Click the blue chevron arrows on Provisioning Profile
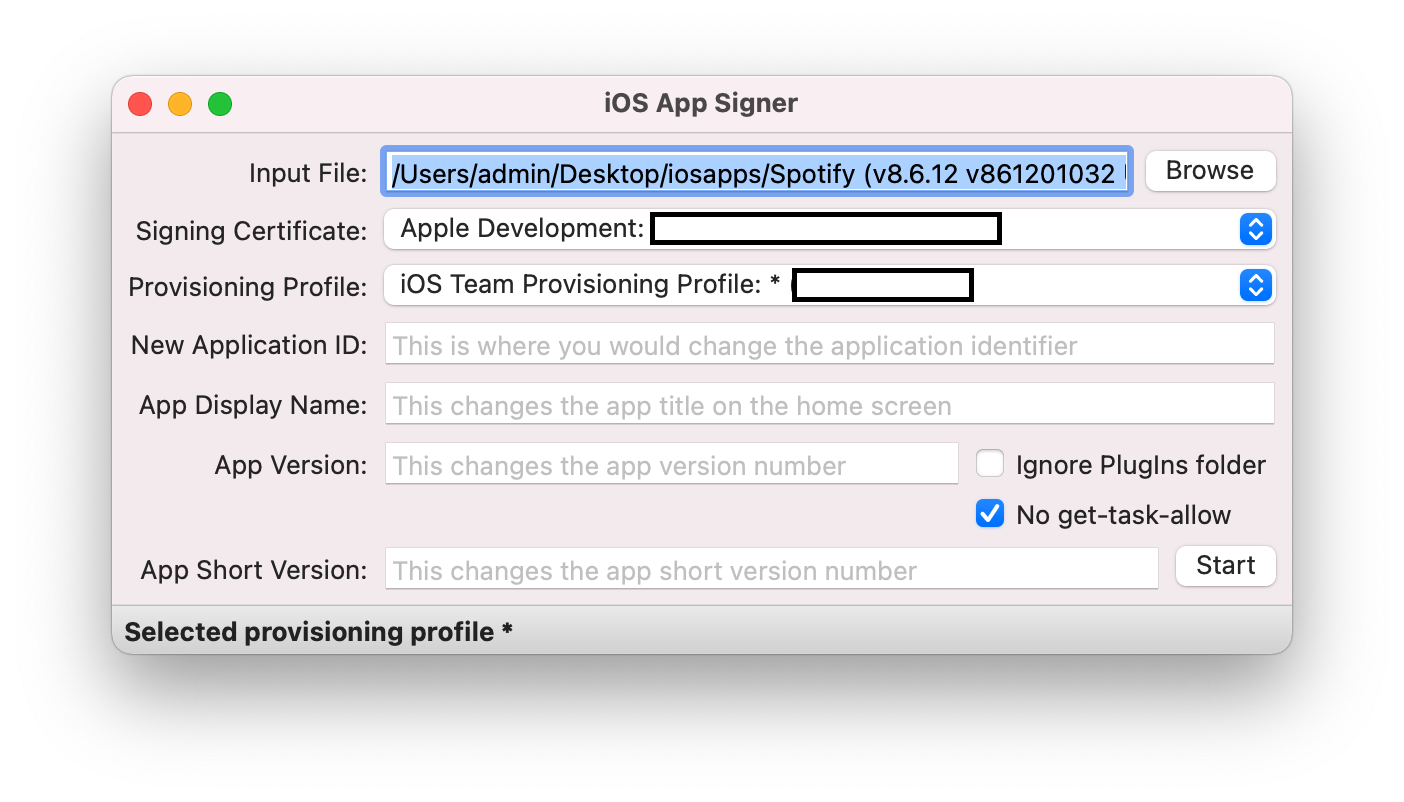The image size is (1404, 802). (x=1255, y=286)
